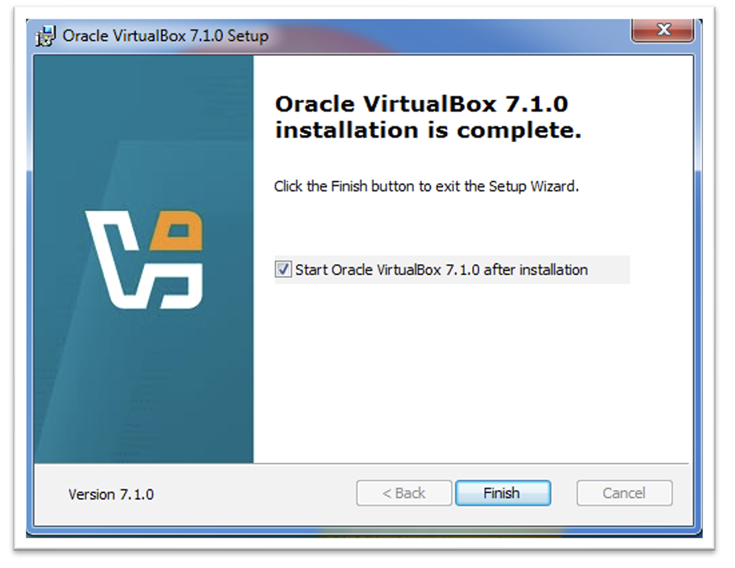Click the 'Version 7.1.0' footer label
The width and height of the screenshot is (735, 568).
point(110,494)
